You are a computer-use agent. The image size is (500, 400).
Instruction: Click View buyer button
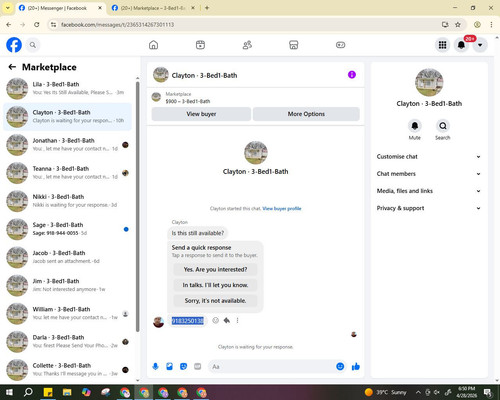pos(201,114)
